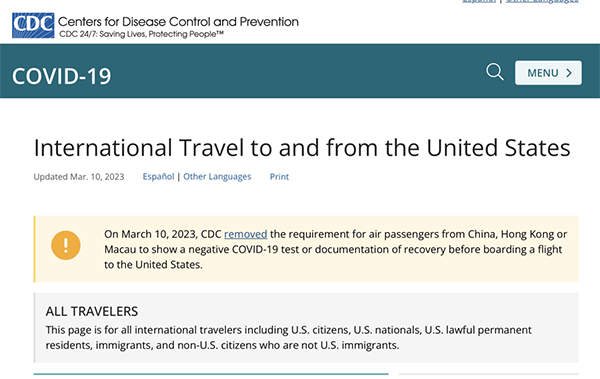The height and width of the screenshot is (379, 600).
Task: Click the page heading International Travel
Action: click(302, 148)
